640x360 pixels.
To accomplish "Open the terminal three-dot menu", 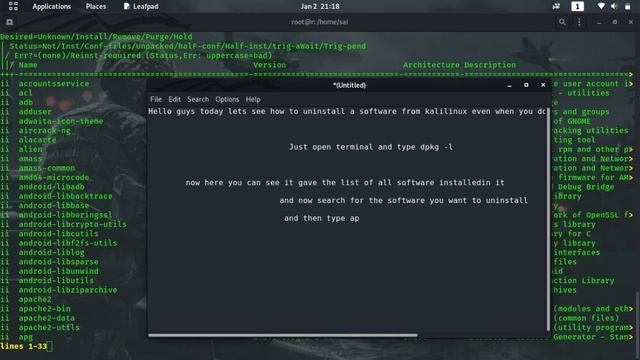I will [x=579, y=22].
